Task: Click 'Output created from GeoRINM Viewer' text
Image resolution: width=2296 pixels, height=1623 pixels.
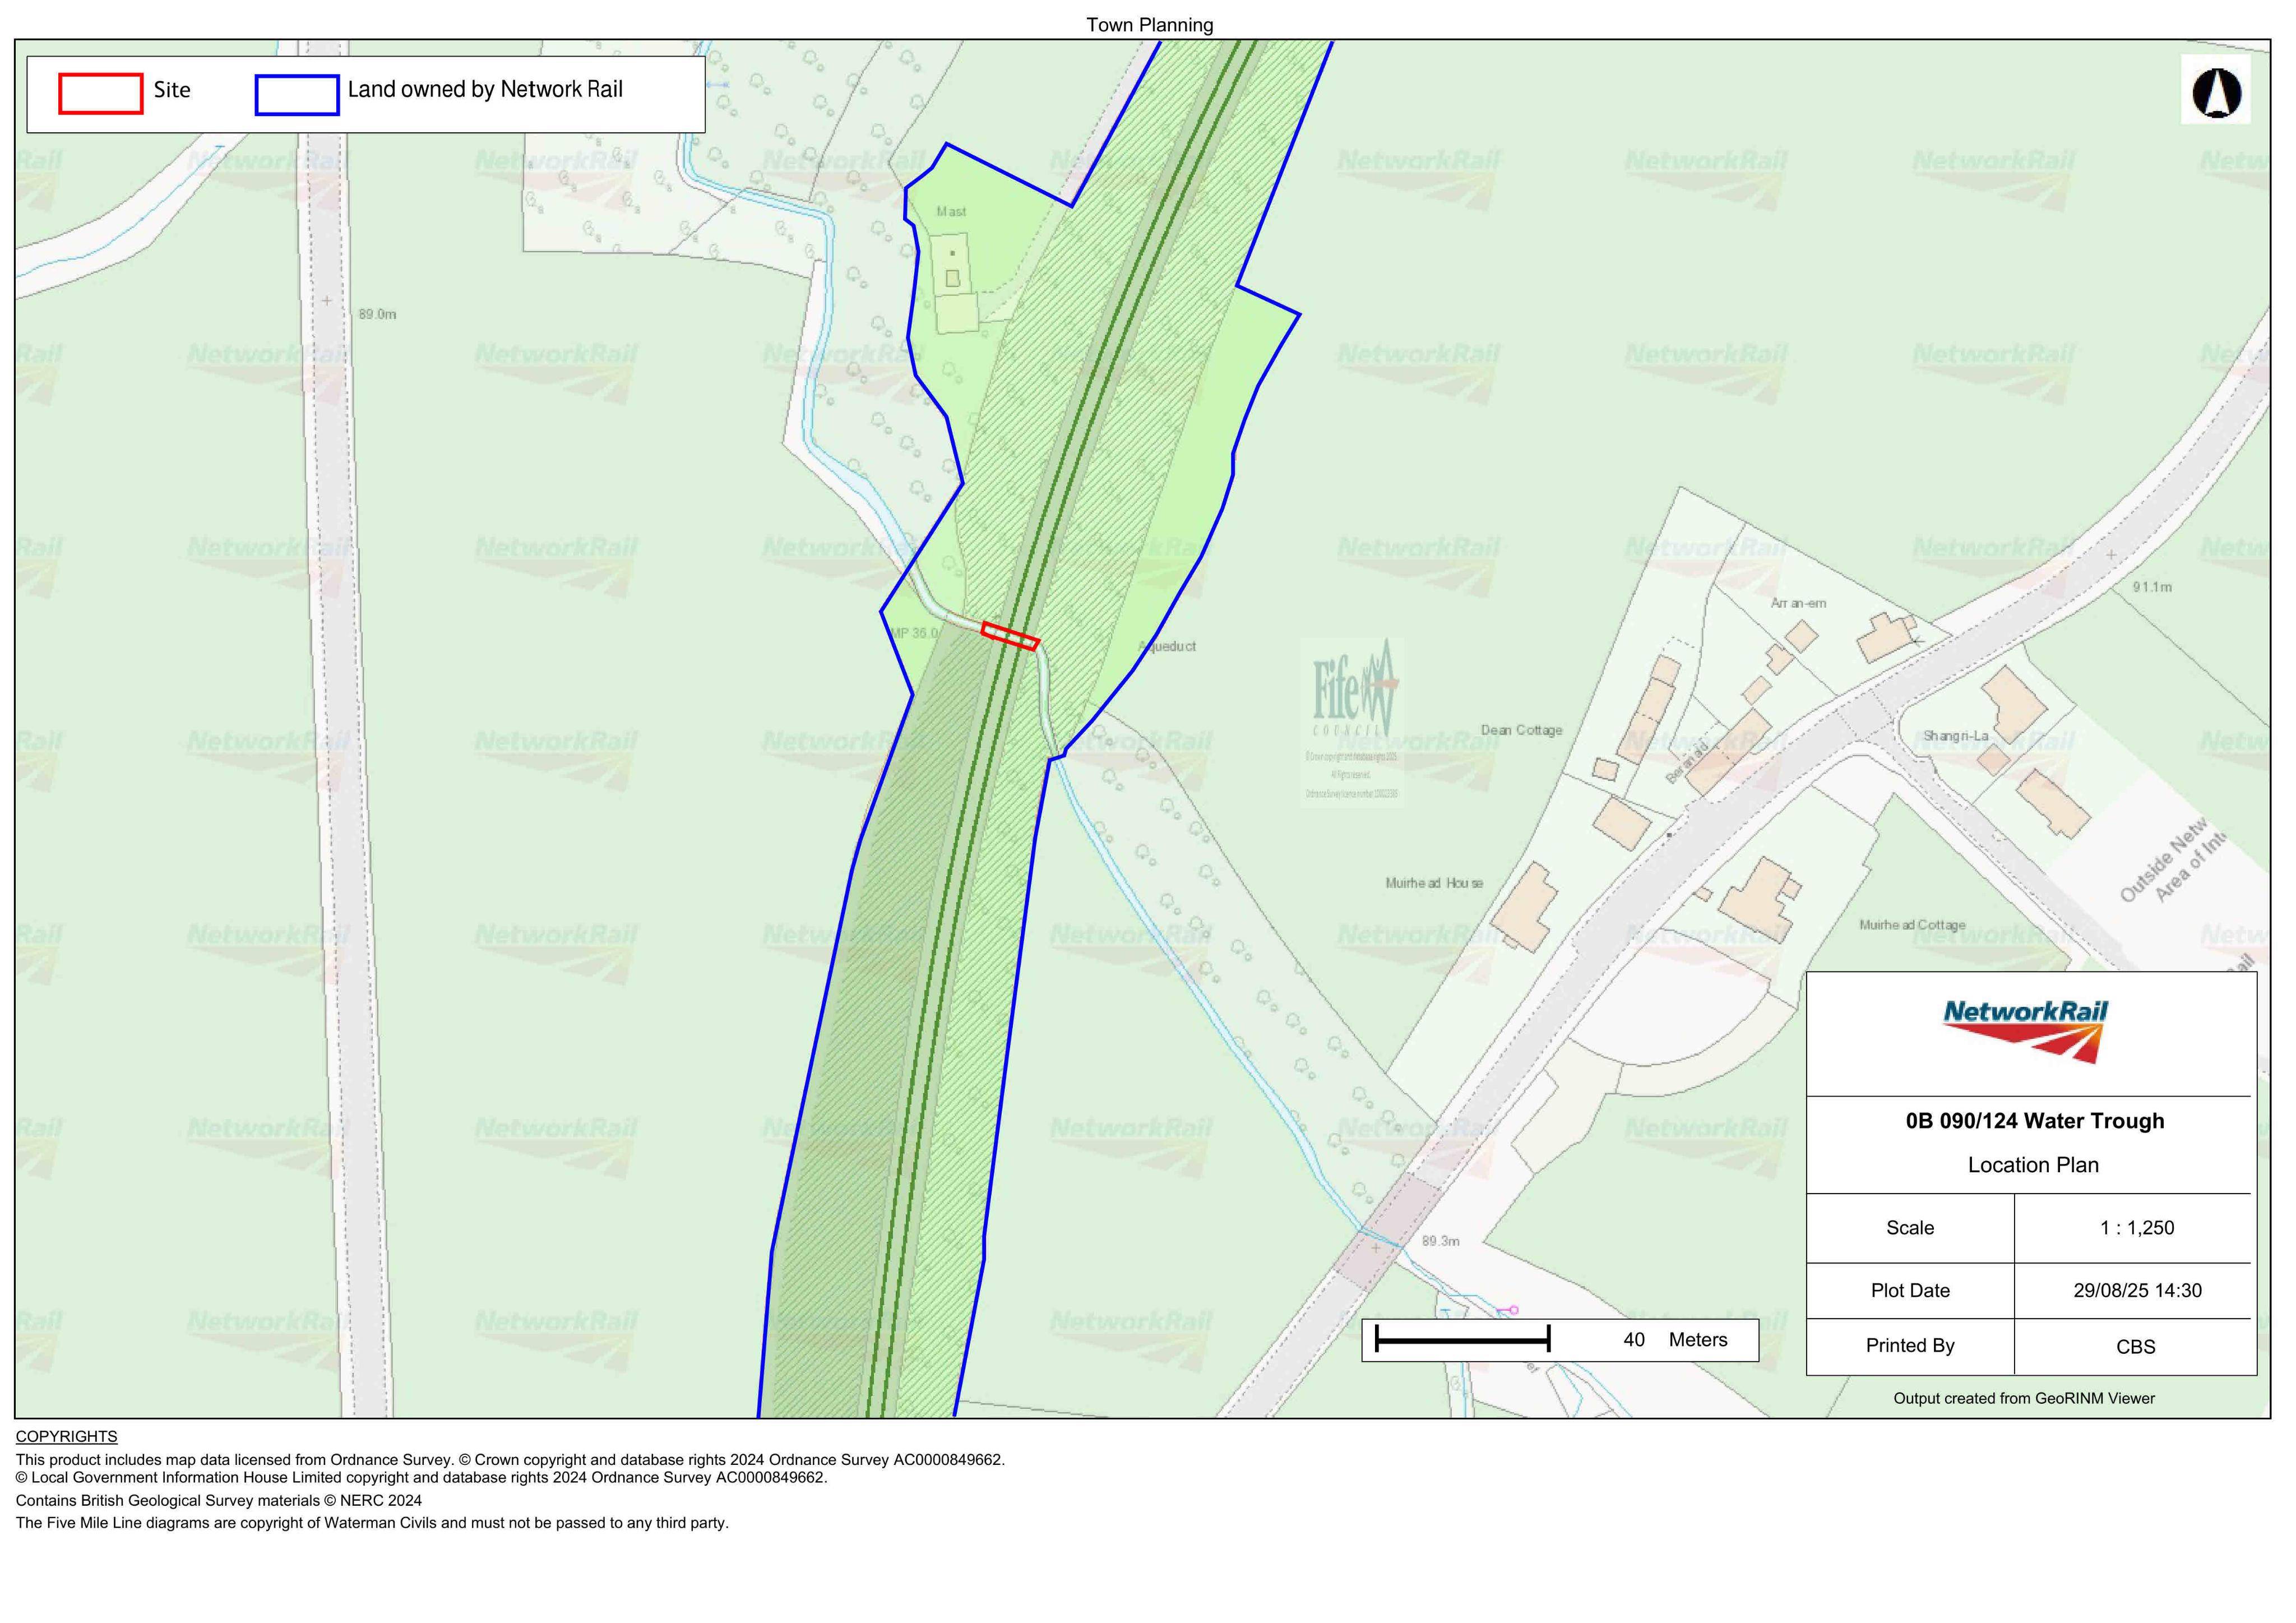Action: pyautogui.click(x=2024, y=1399)
